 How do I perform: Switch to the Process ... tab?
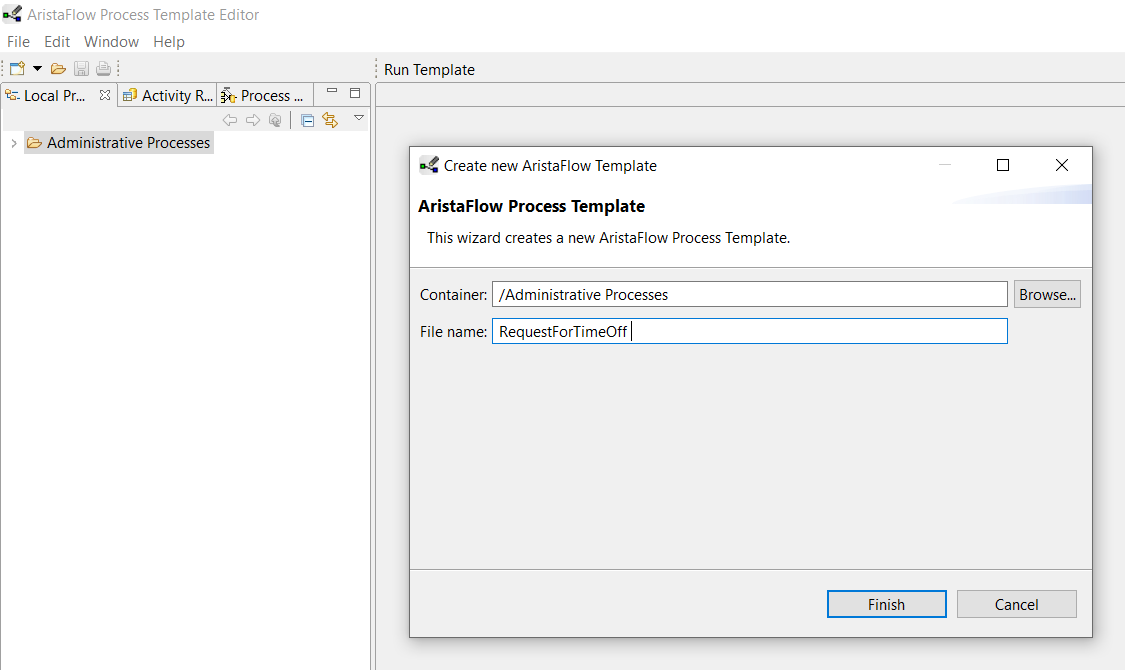pos(263,95)
